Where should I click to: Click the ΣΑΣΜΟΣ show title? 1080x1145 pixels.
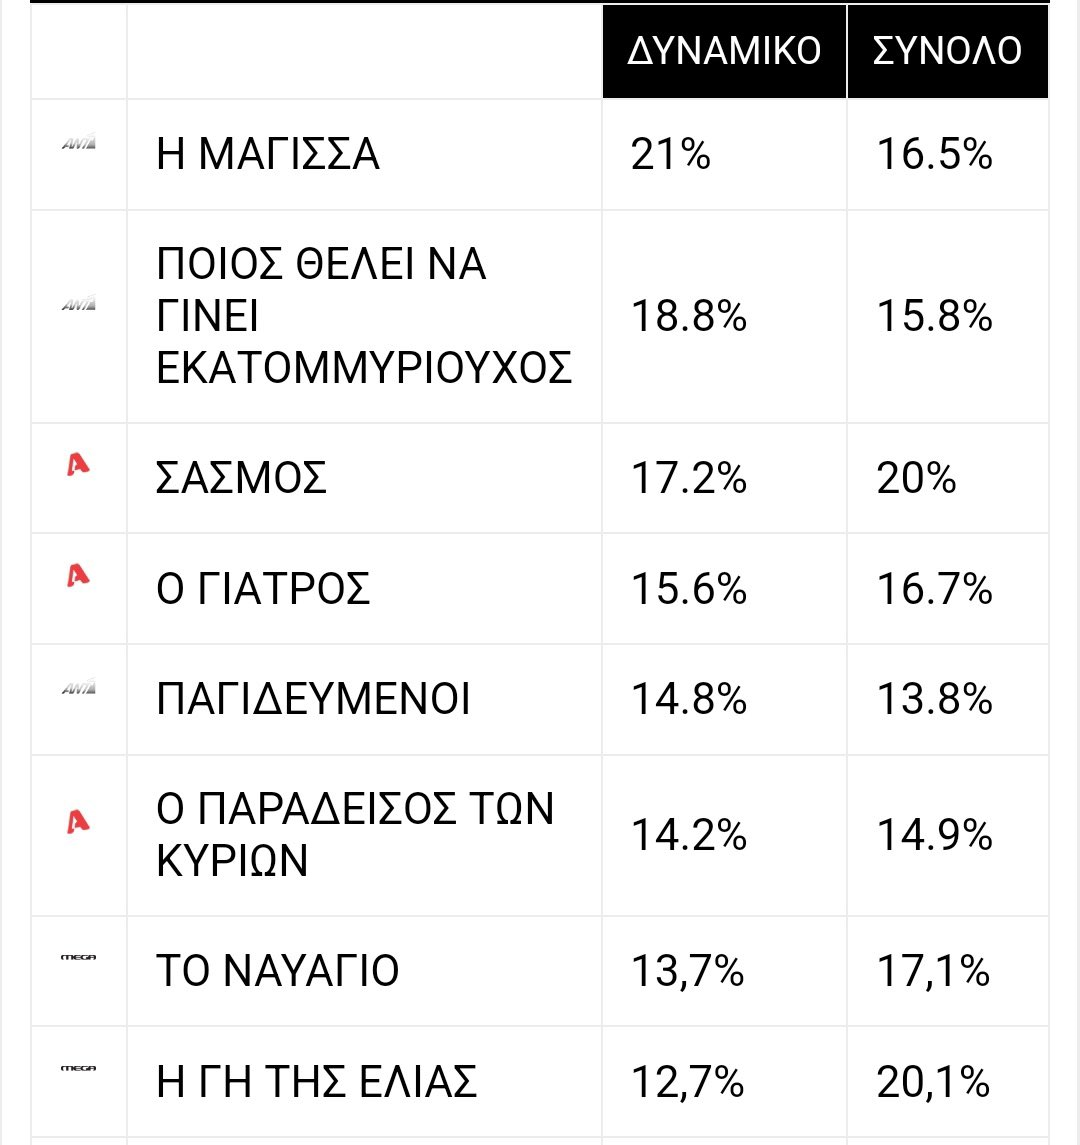241,478
